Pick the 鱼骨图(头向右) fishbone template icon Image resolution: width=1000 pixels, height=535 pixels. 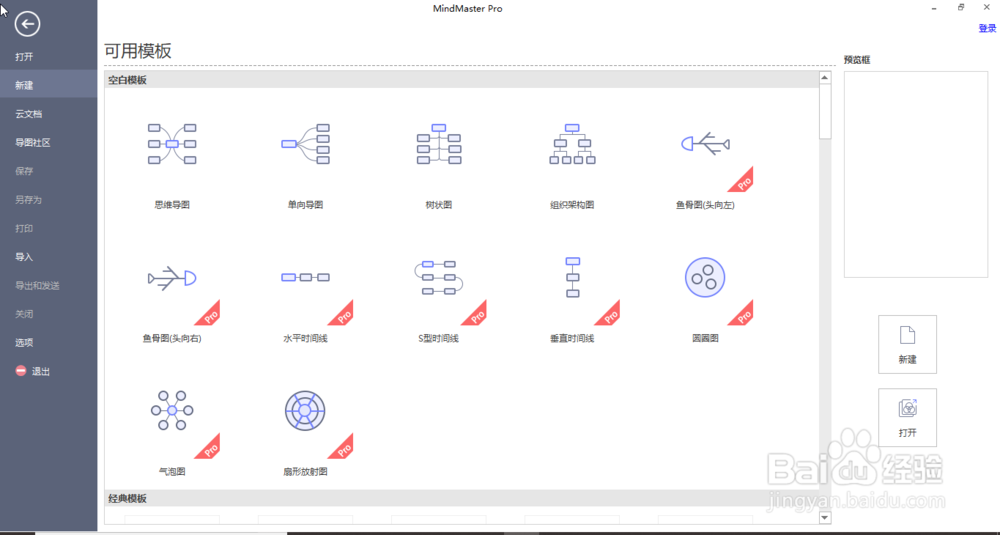point(172,277)
